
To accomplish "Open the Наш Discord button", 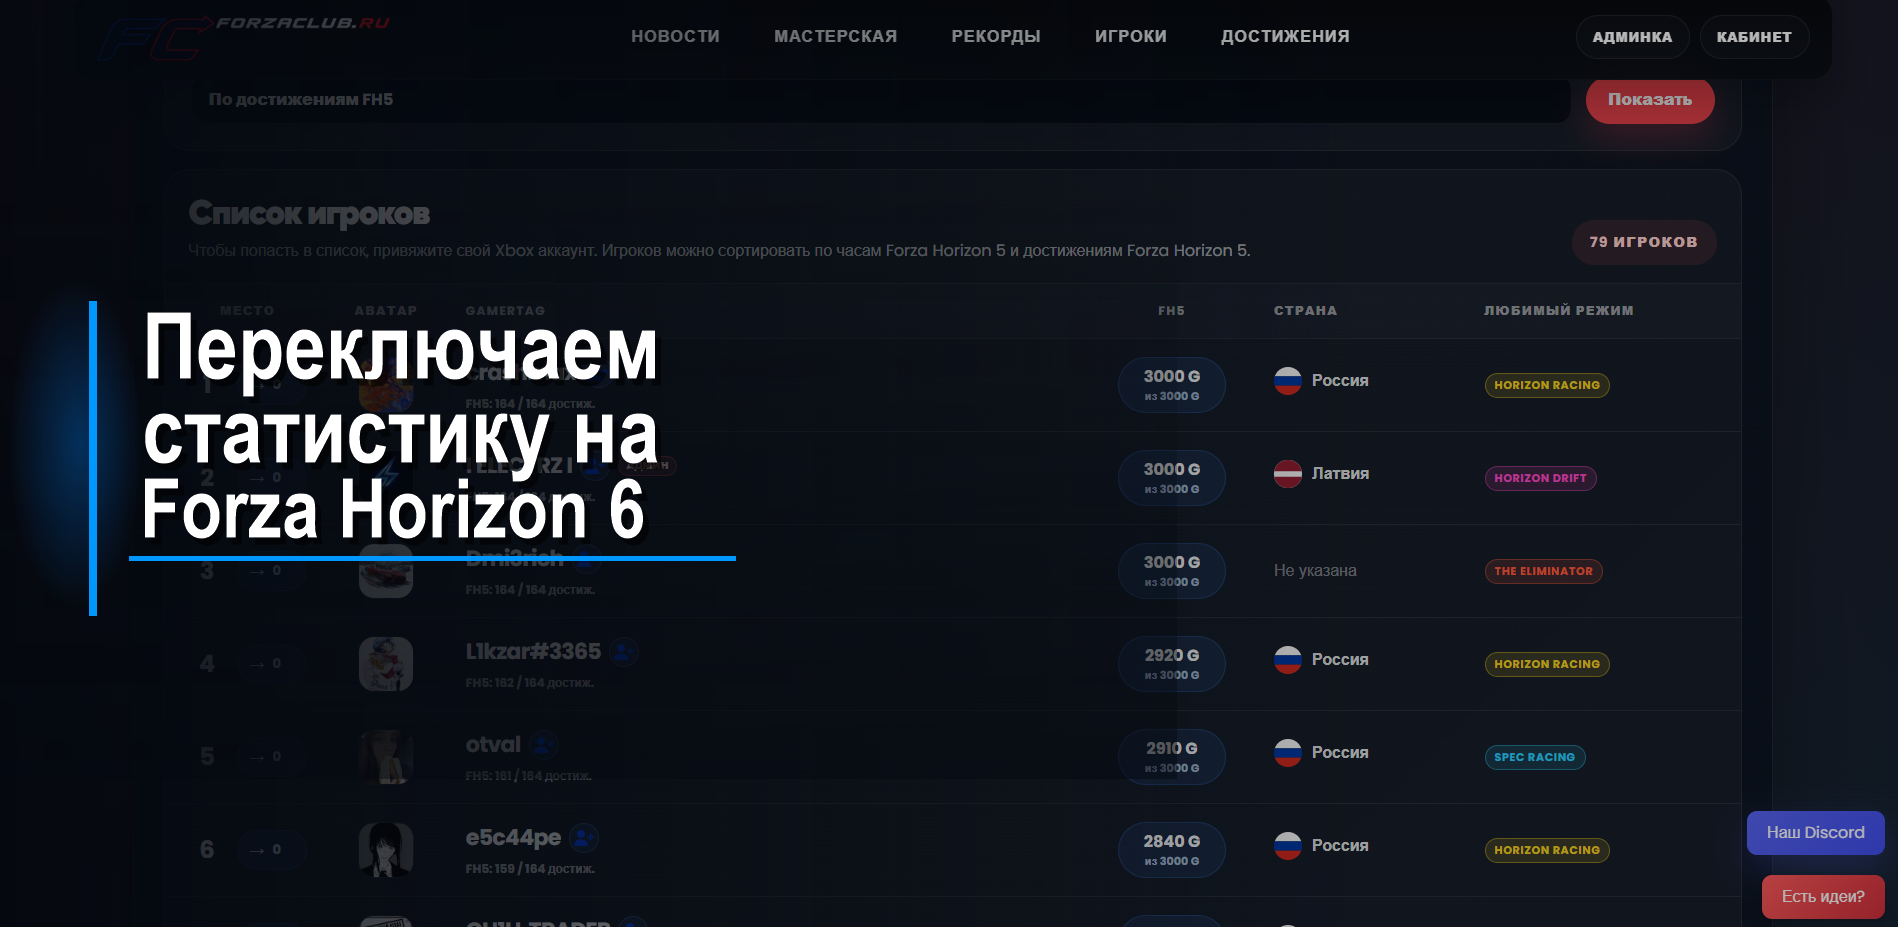I will 1815,833.
